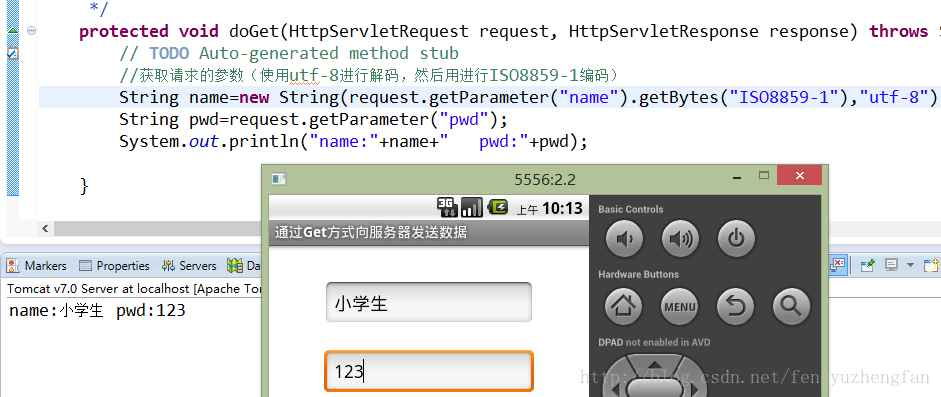Tap the emulator MENU hardware button

pos(680,306)
